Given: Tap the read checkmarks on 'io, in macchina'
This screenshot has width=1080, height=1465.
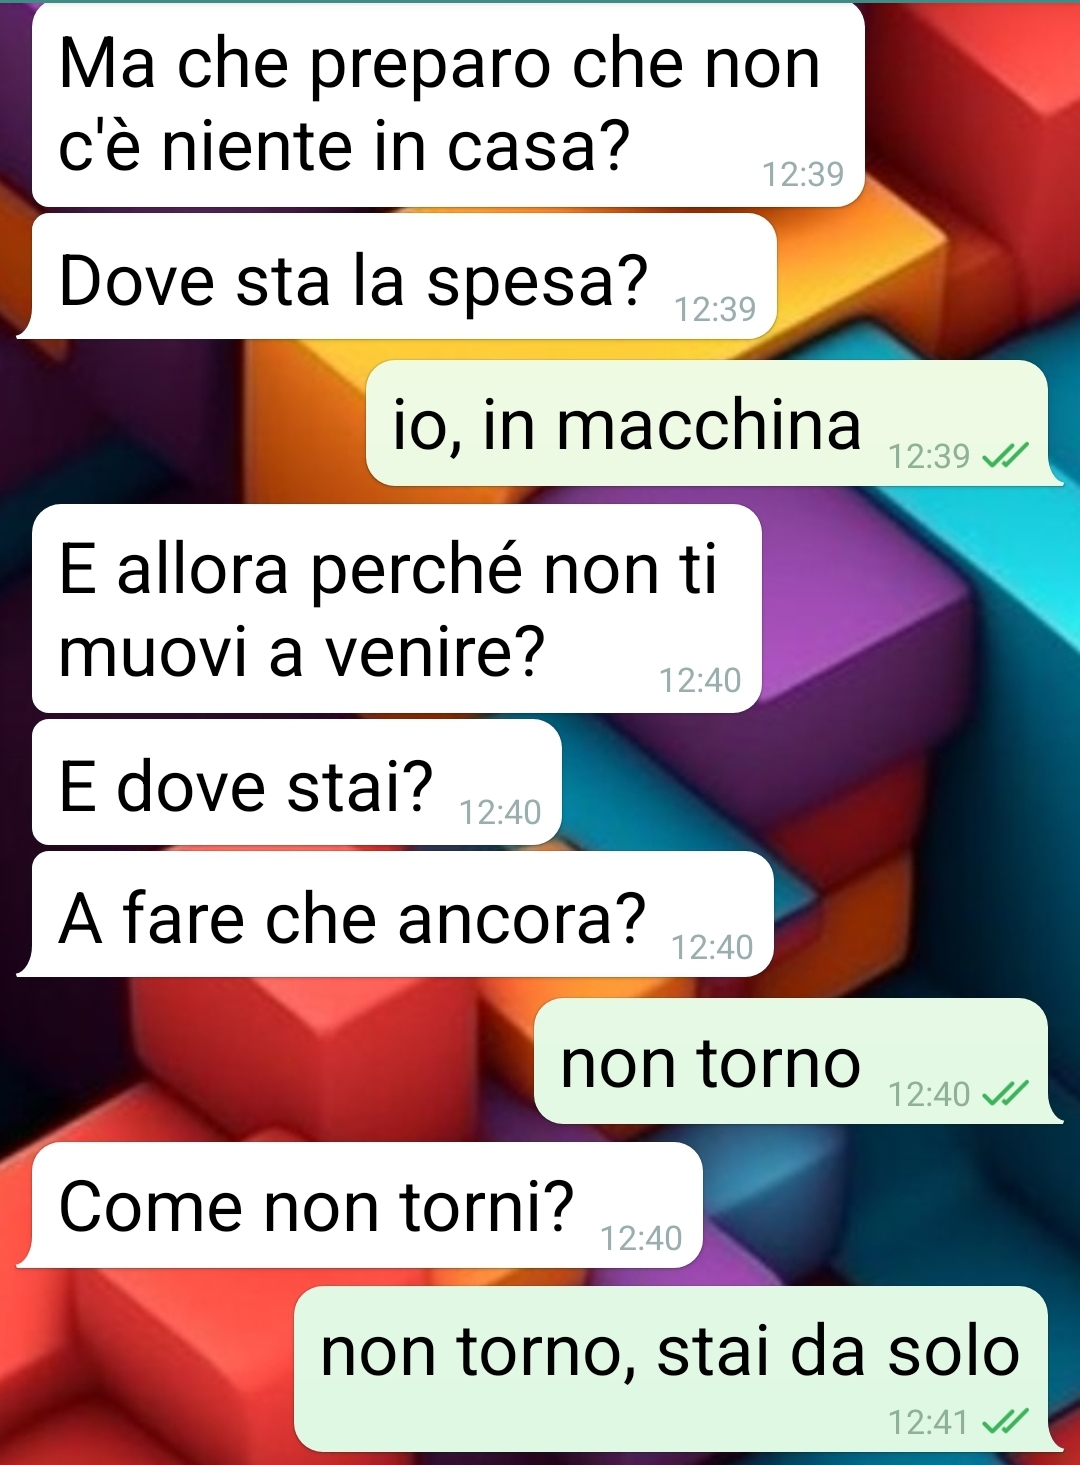Looking at the screenshot, I should pos(1005,457).
